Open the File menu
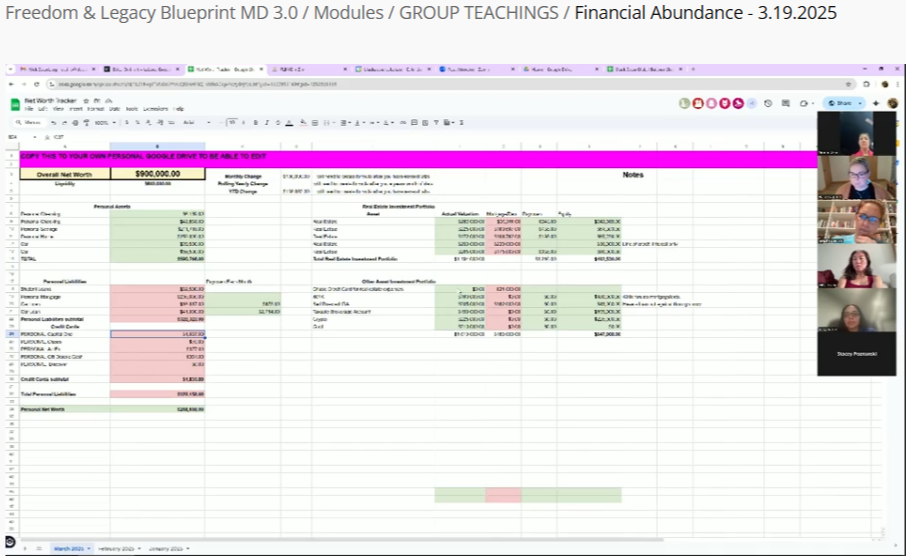 click(x=29, y=109)
